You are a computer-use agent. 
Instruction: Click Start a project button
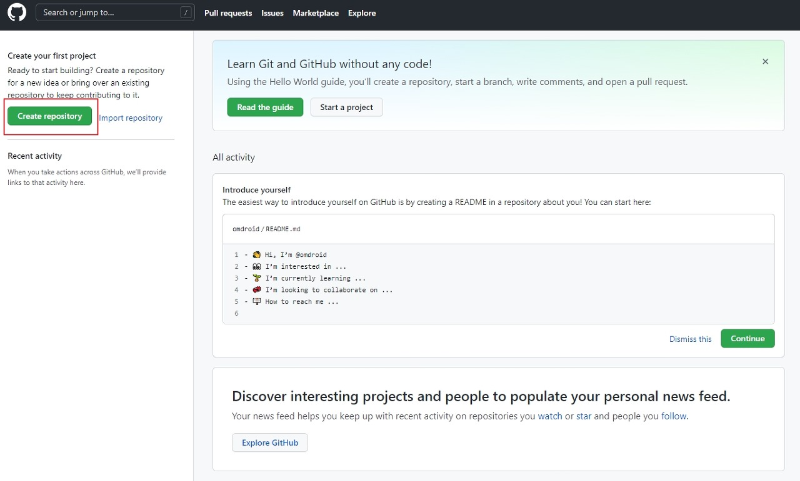pyautogui.click(x=346, y=107)
